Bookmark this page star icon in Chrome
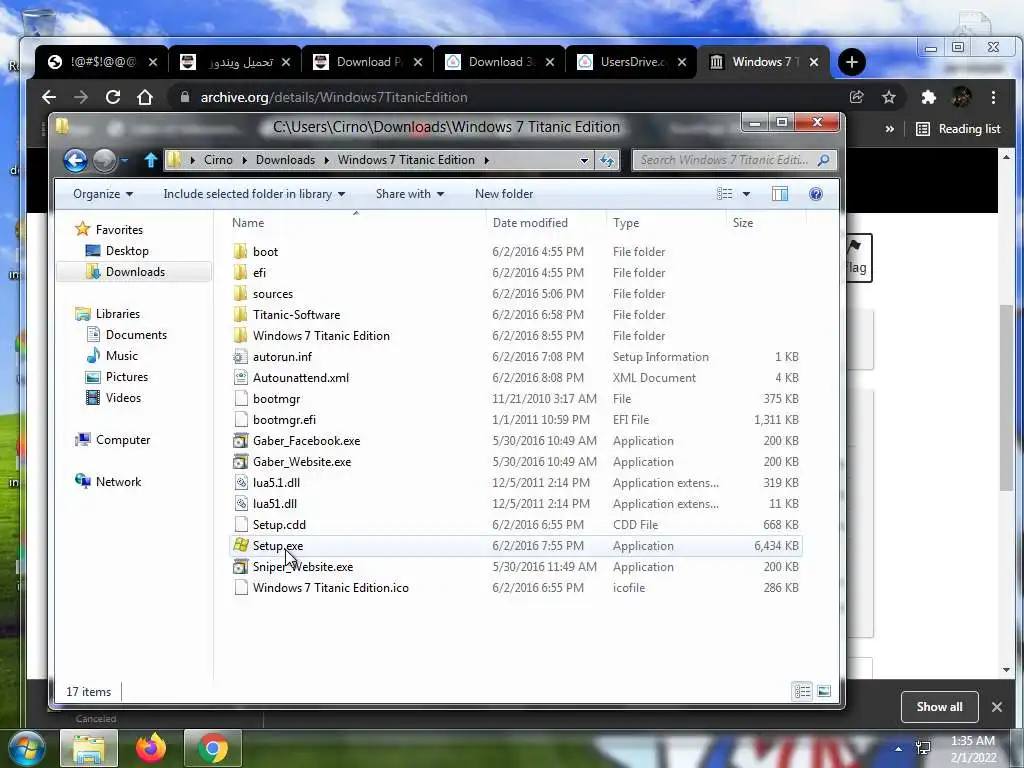Image resolution: width=1024 pixels, height=768 pixels. point(889,97)
